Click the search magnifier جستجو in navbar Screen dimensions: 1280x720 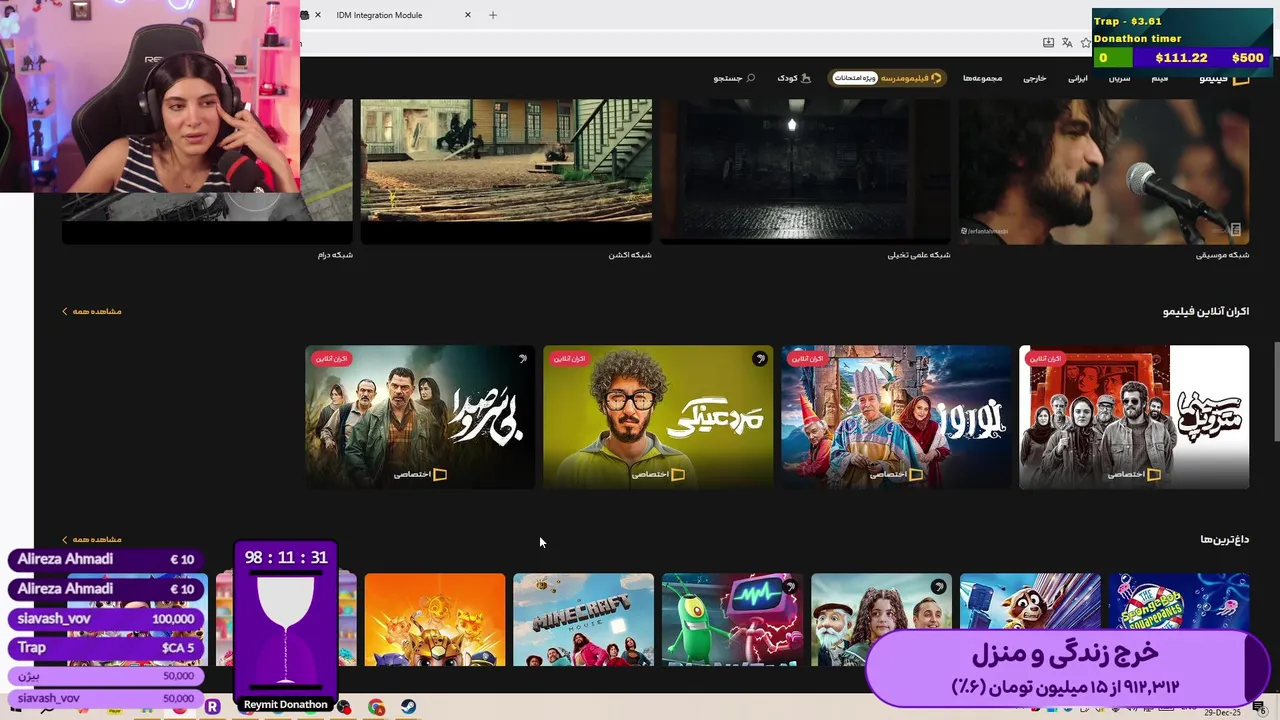[x=734, y=78]
